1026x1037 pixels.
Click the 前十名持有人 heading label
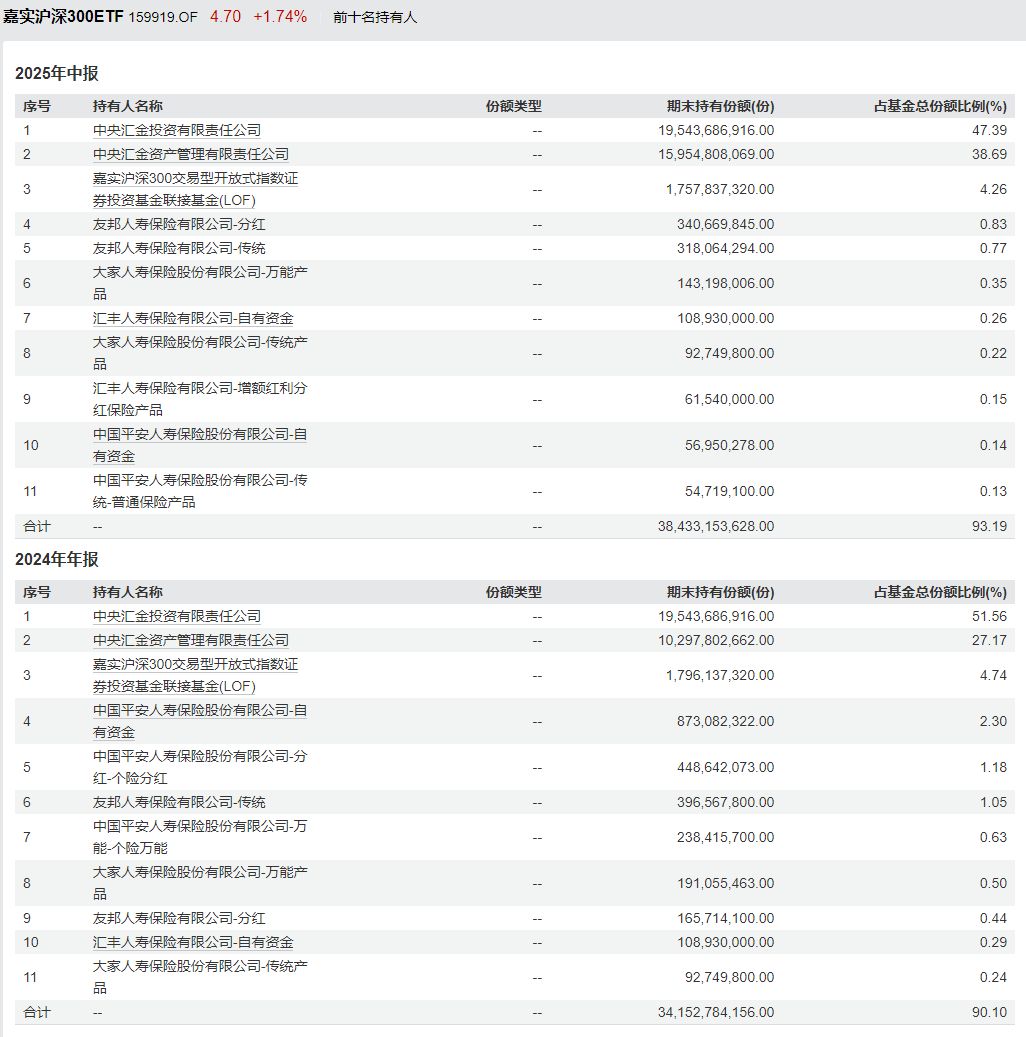(375, 18)
